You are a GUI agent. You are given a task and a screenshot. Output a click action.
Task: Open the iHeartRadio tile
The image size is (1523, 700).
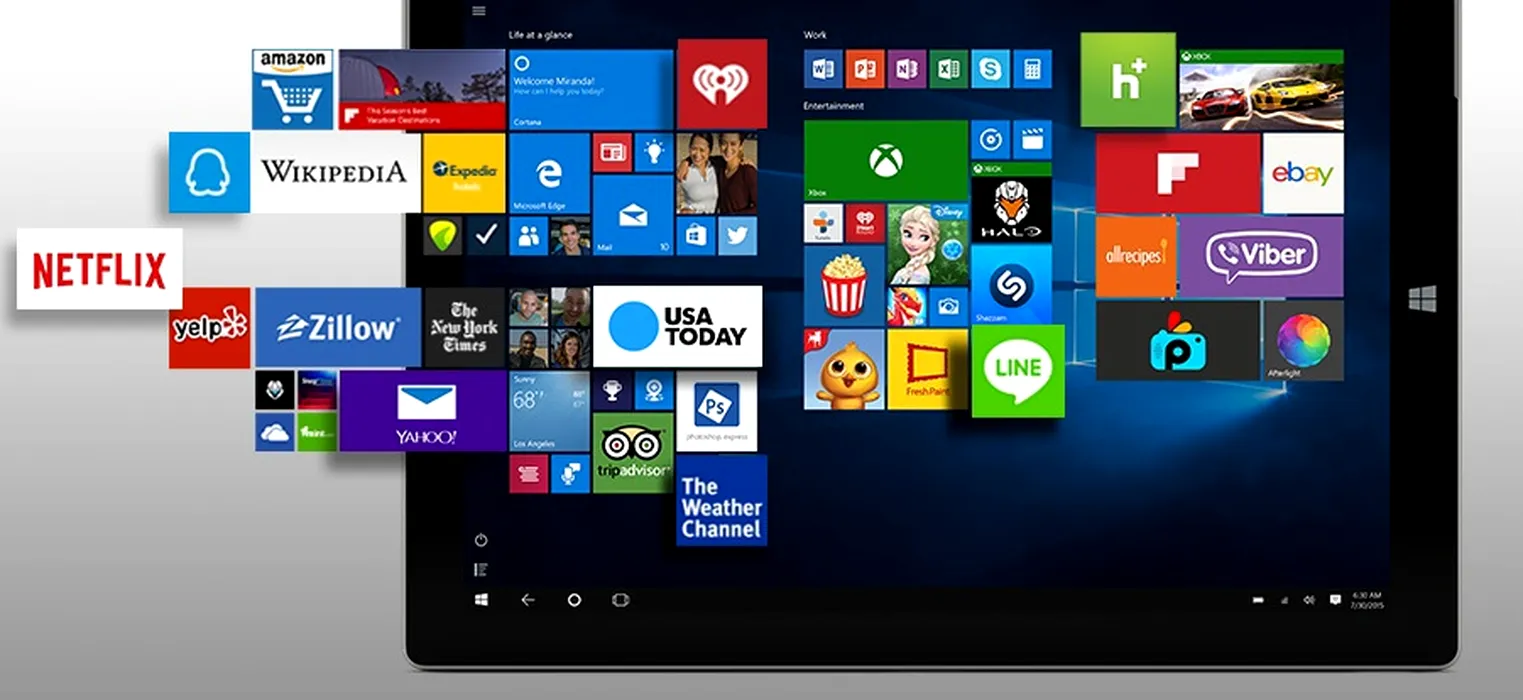pyautogui.click(x=722, y=84)
